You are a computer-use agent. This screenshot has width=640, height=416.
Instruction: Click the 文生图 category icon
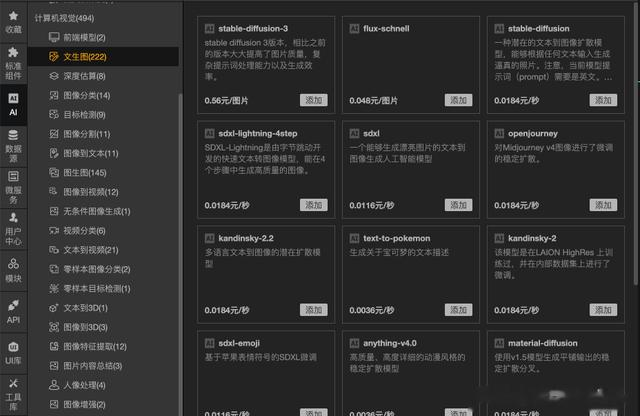[54, 56]
